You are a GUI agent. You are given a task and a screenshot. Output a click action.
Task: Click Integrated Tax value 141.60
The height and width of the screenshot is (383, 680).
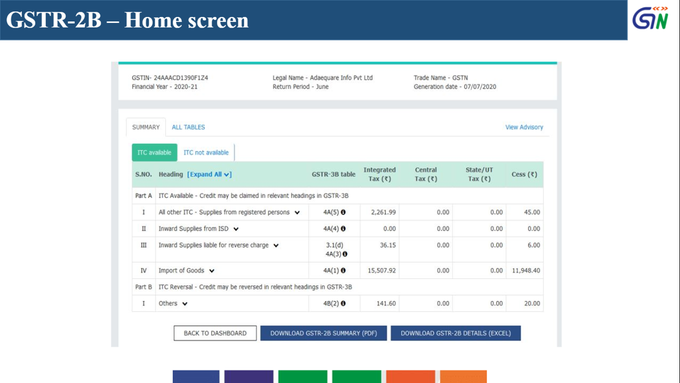click(x=386, y=303)
